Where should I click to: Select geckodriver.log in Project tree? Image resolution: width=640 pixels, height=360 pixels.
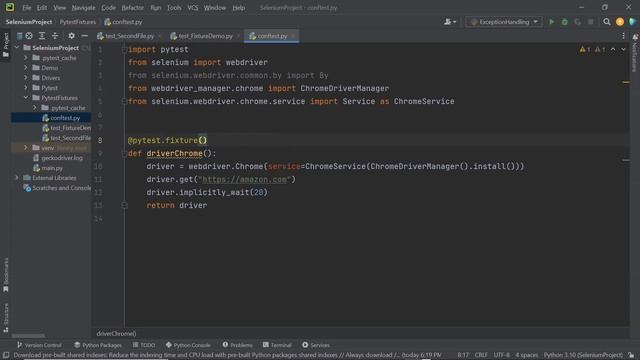[58, 158]
